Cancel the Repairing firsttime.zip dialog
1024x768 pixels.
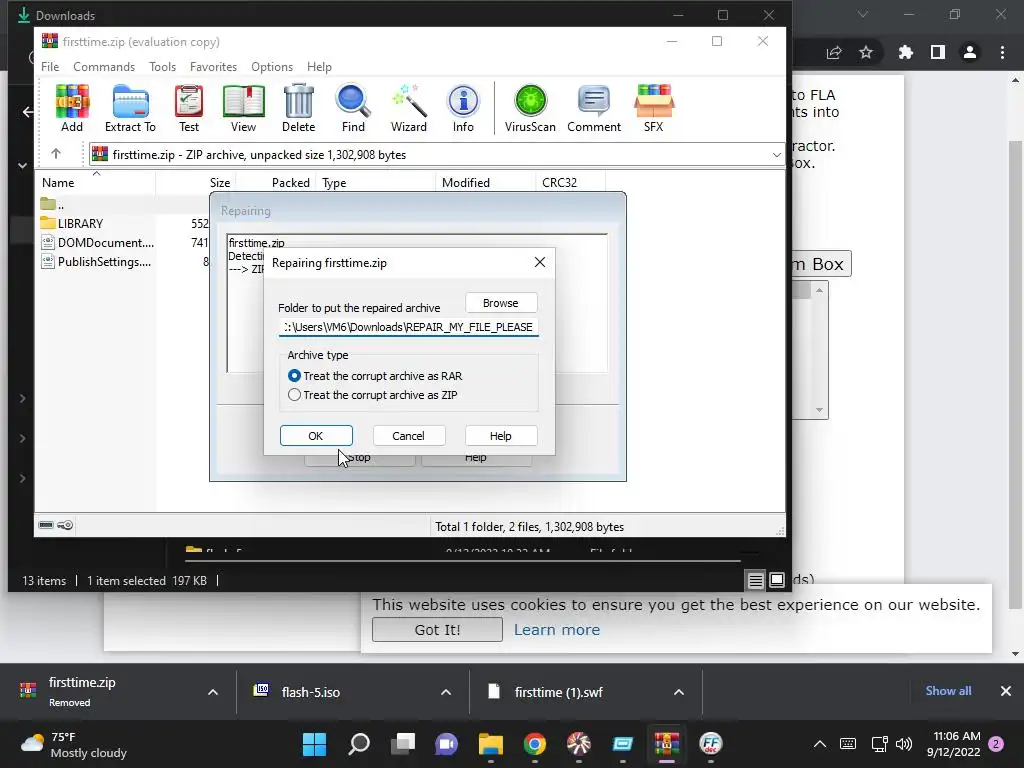[x=409, y=436]
